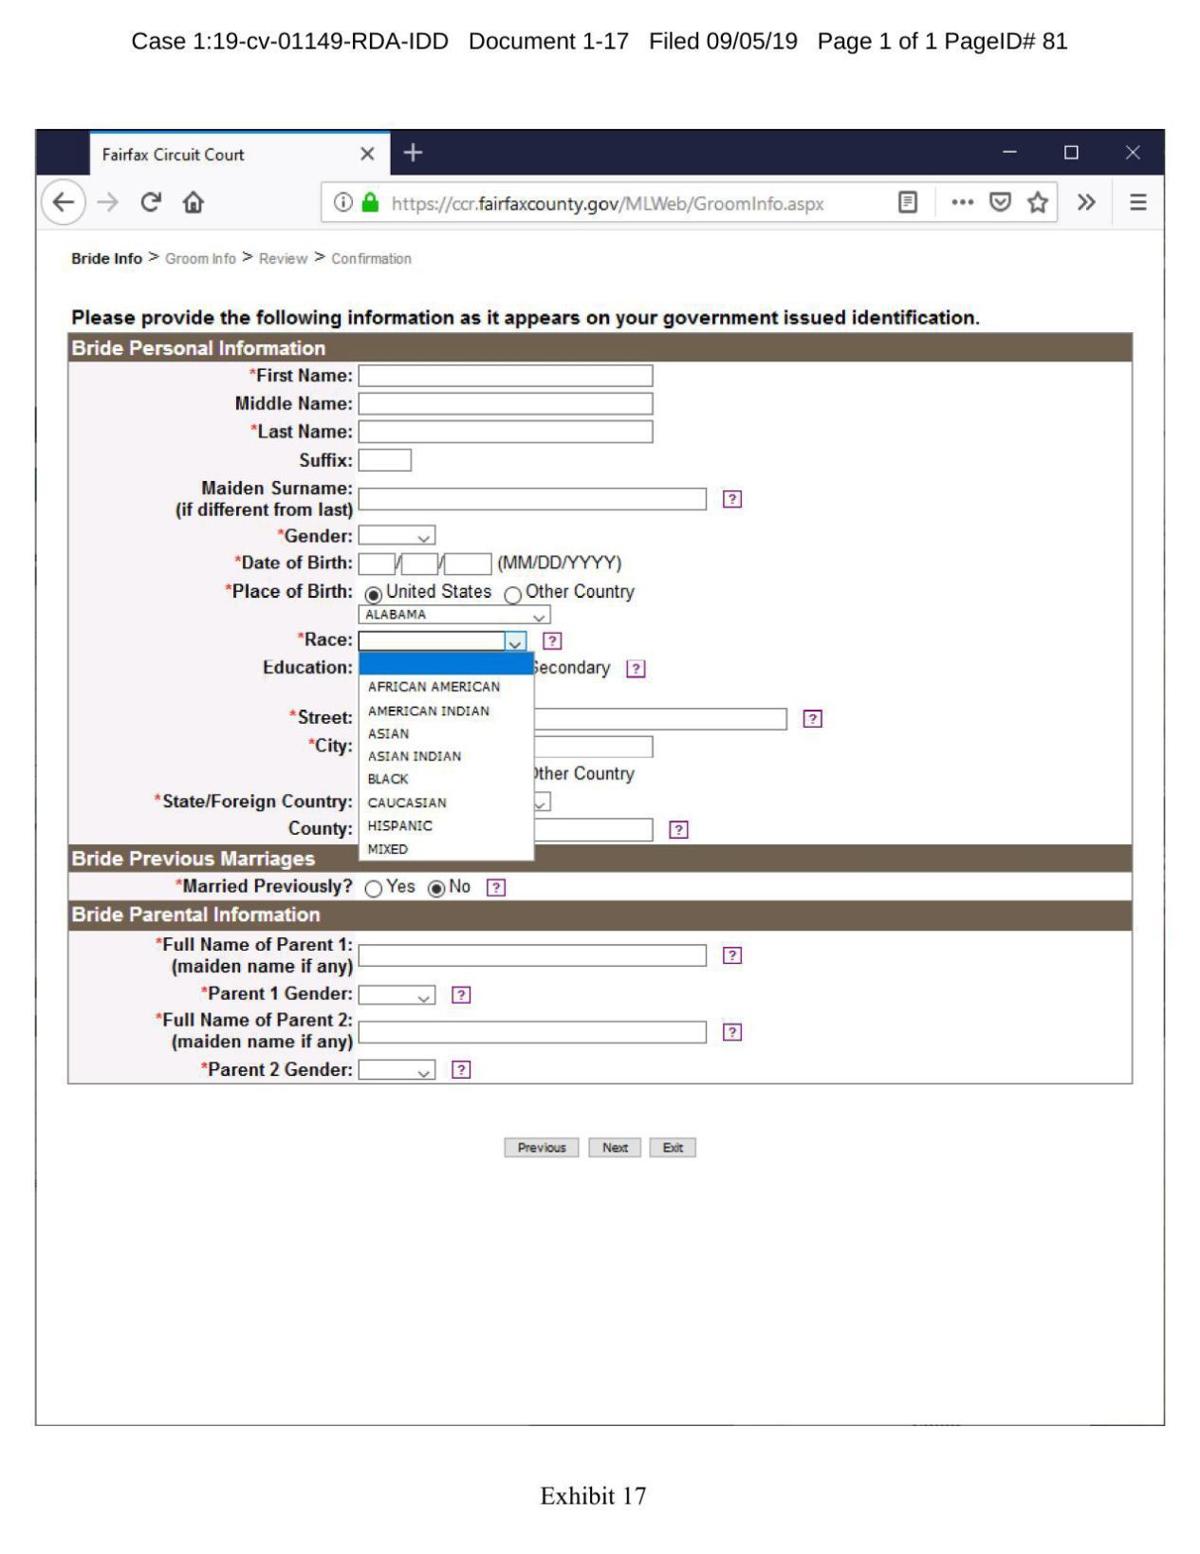1200x1554 pixels.
Task: Go back using the browser back arrow
Action: pyautogui.click(x=63, y=202)
